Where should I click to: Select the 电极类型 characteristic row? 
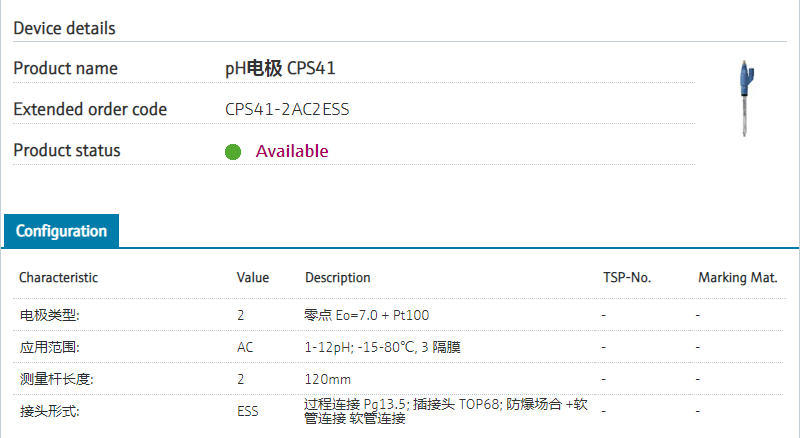50,315
